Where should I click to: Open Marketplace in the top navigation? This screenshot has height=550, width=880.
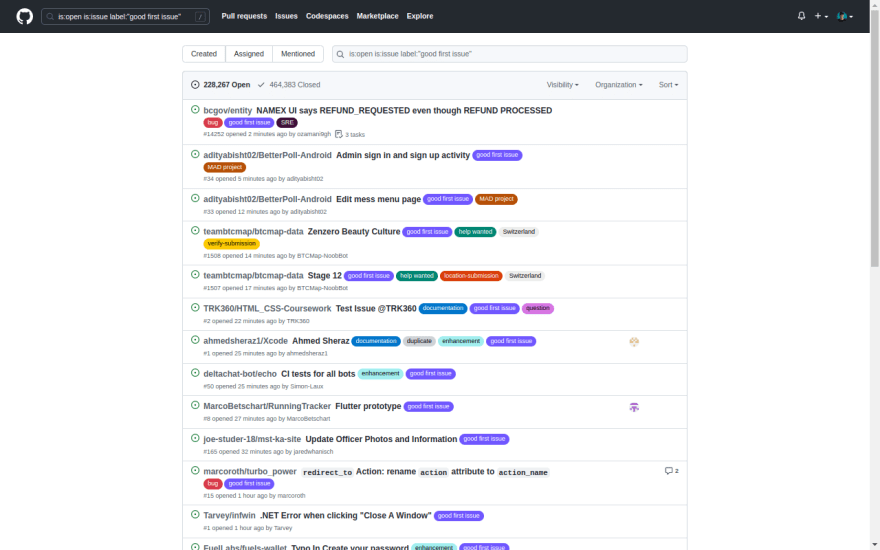pos(377,16)
